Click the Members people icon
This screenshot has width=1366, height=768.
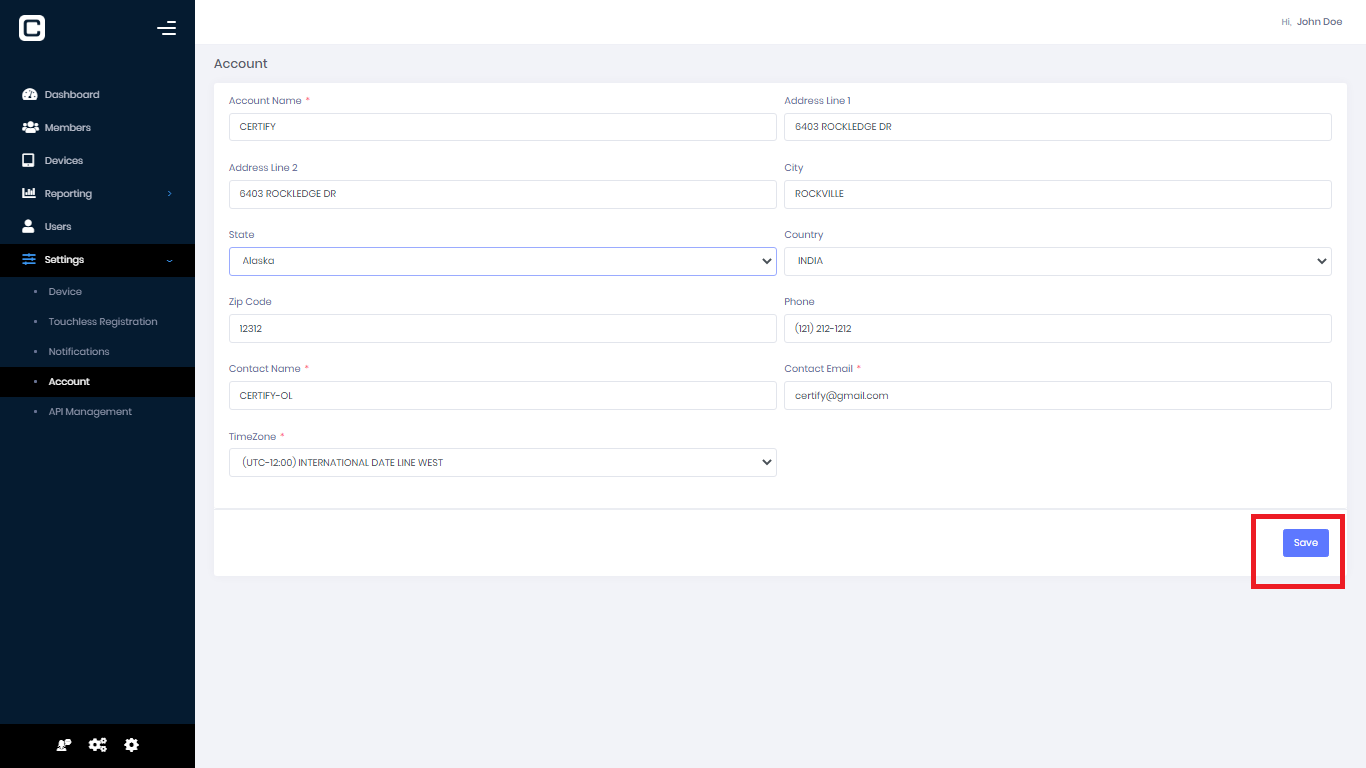click(x=29, y=127)
